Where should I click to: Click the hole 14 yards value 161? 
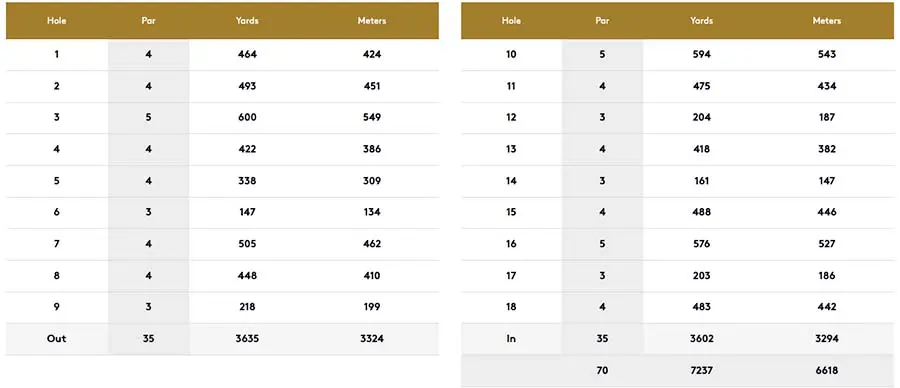pos(701,181)
